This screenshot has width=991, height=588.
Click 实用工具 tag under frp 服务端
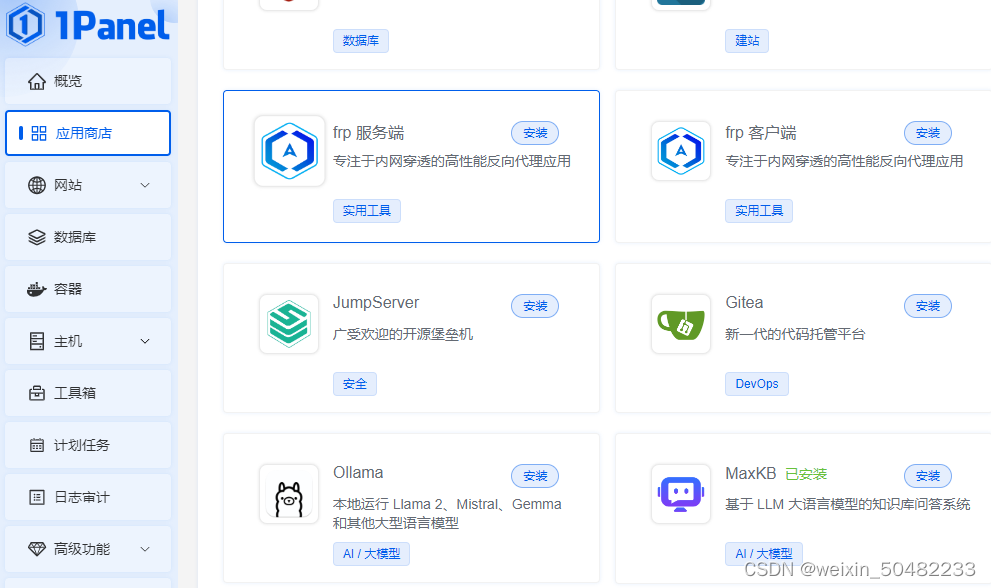(x=367, y=211)
